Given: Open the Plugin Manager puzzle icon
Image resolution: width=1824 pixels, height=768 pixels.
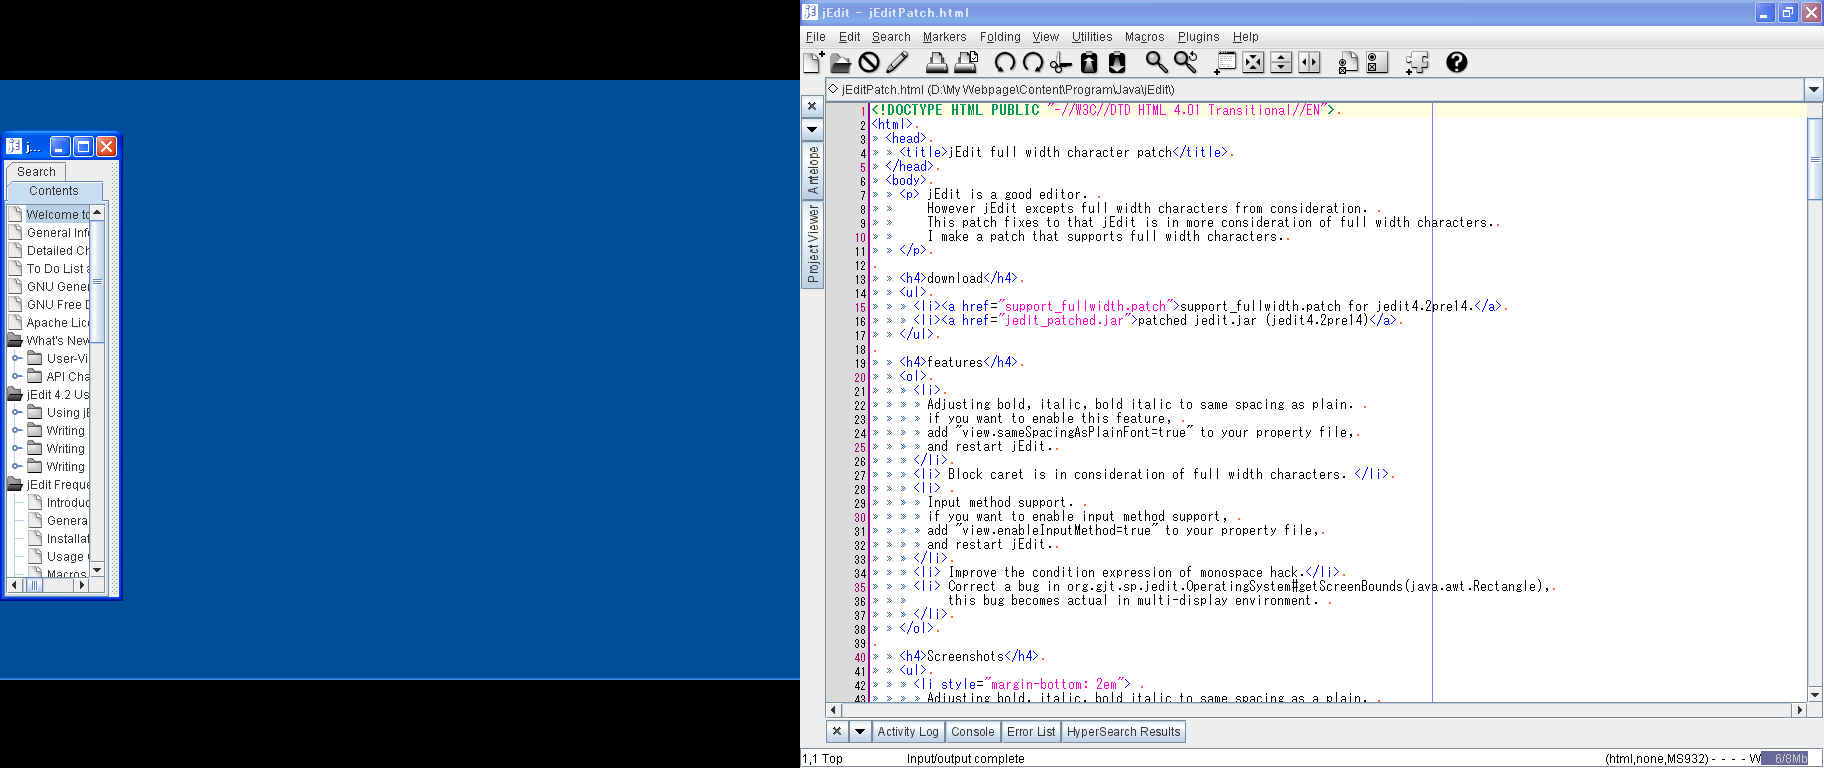Looking at the screenshot, I should coord(1417,62).
